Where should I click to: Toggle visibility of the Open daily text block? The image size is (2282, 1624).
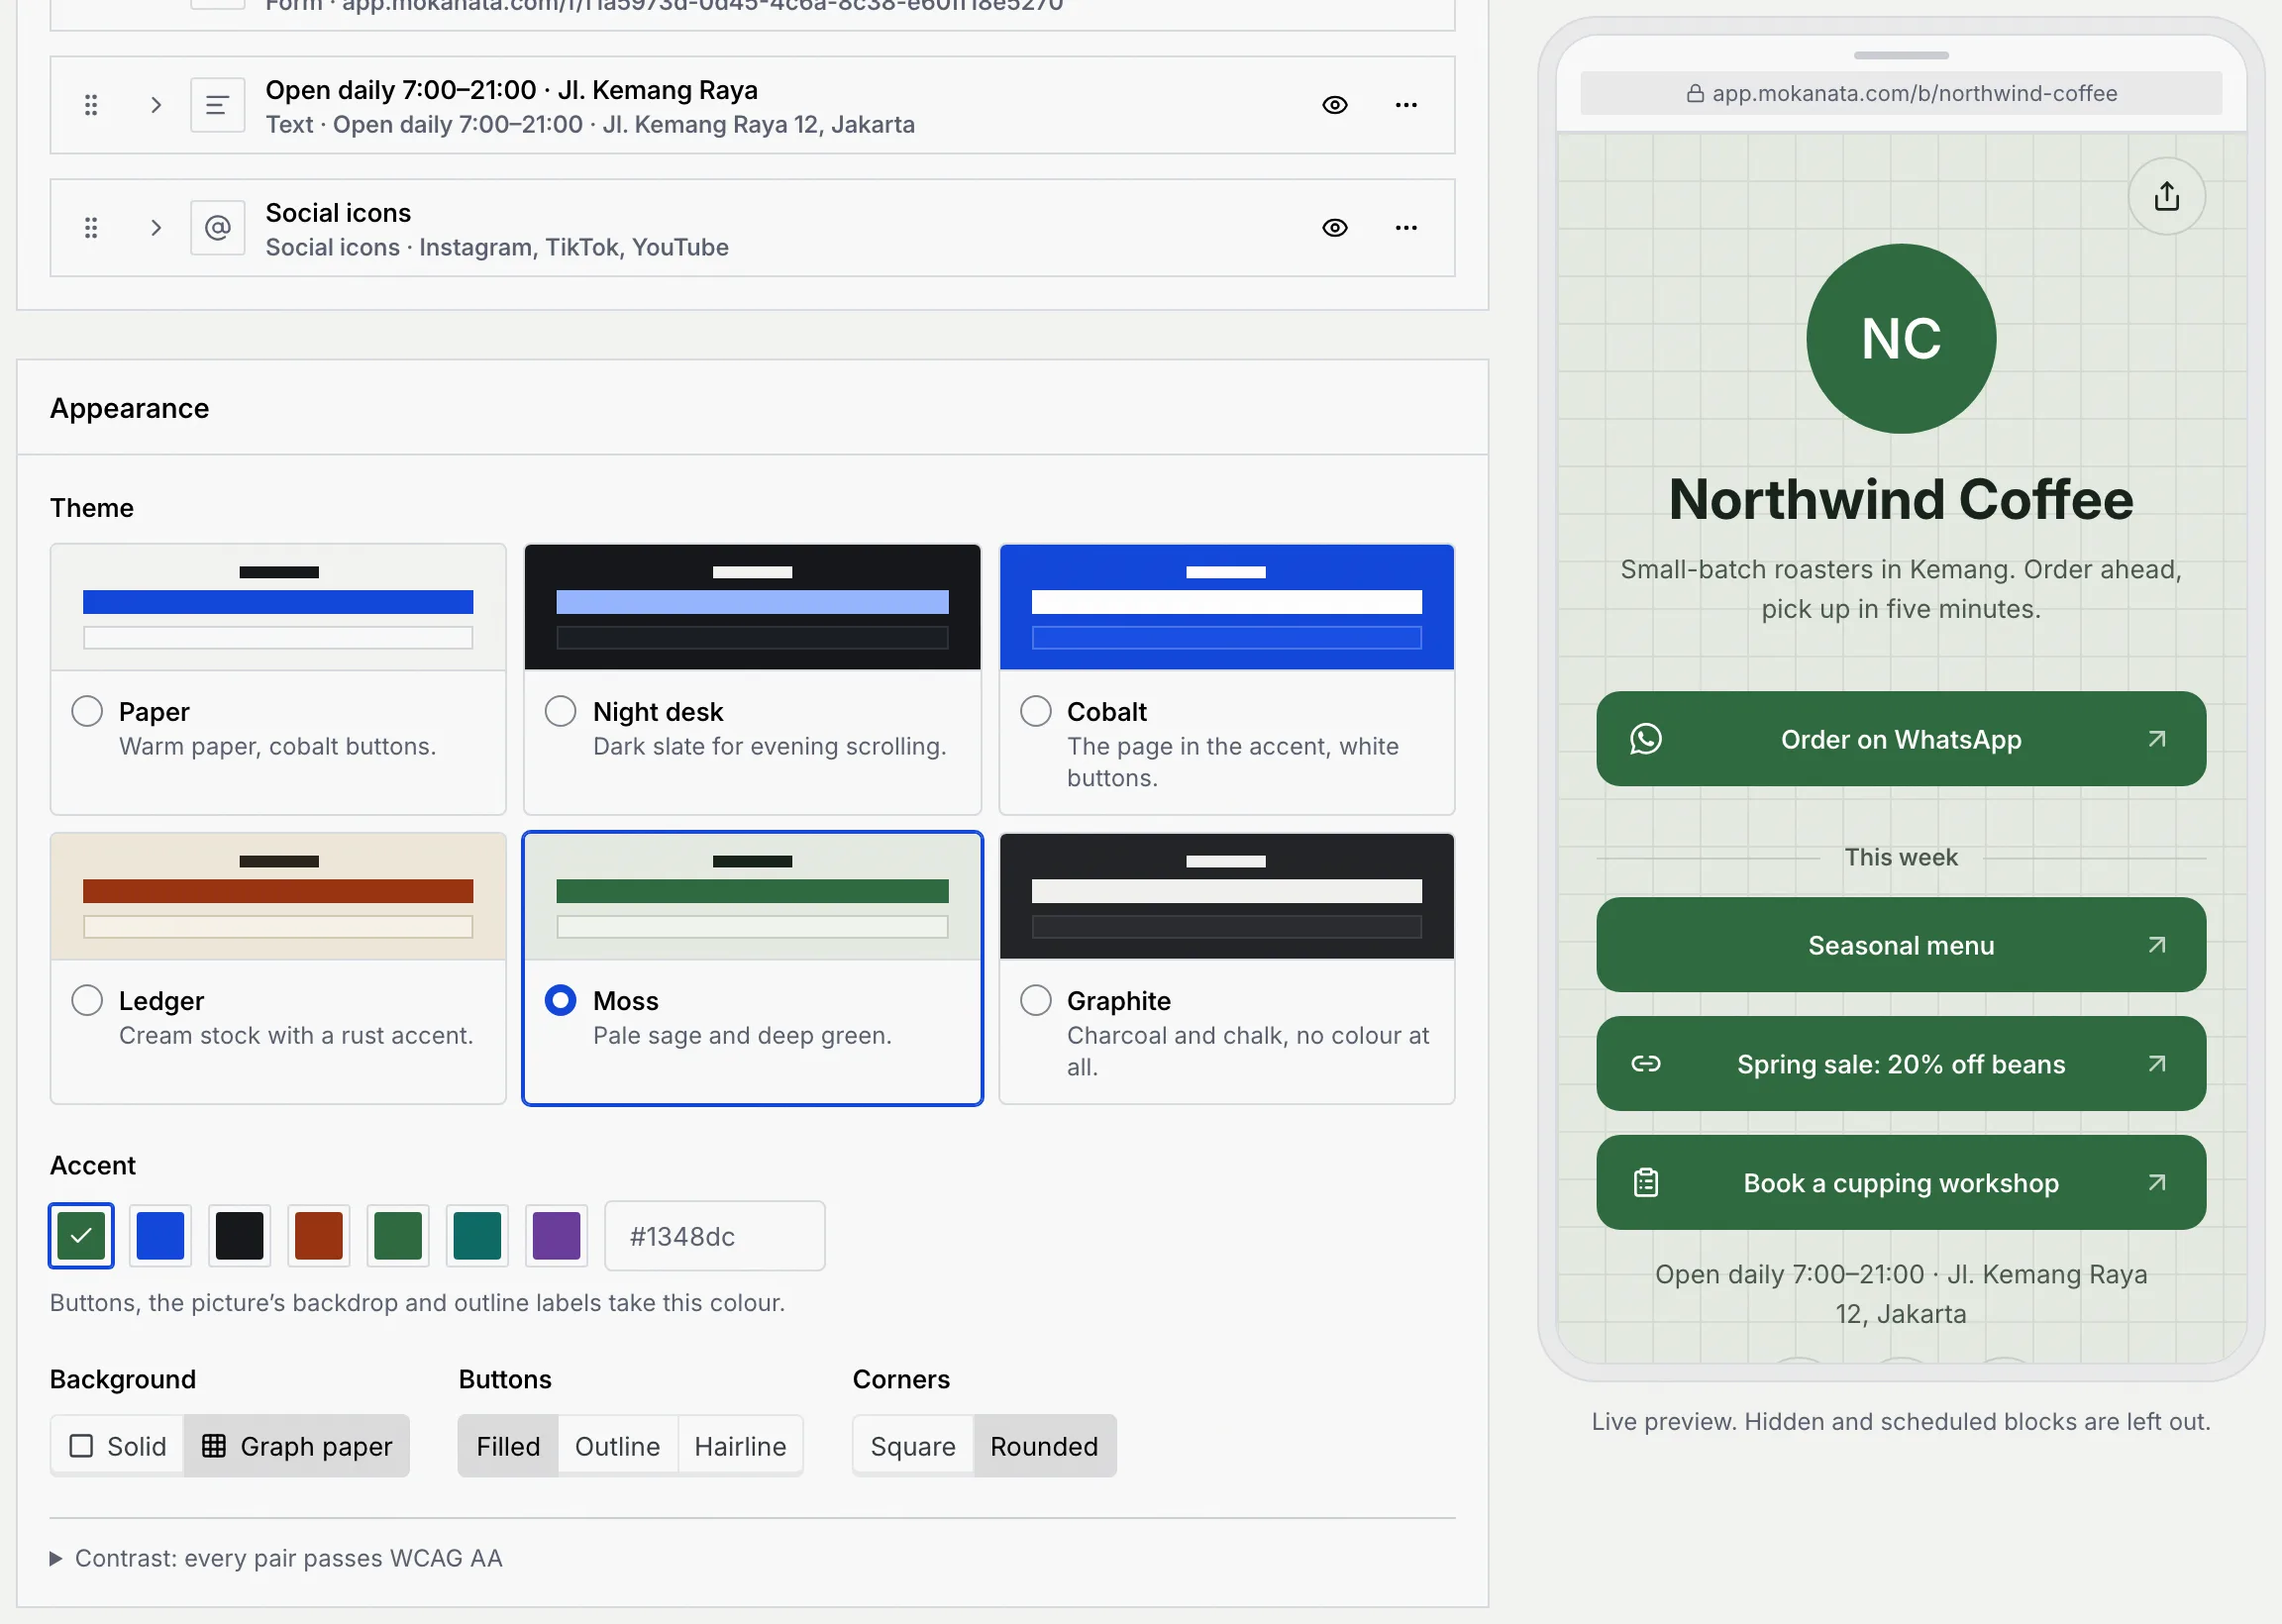coord(1335,105)
